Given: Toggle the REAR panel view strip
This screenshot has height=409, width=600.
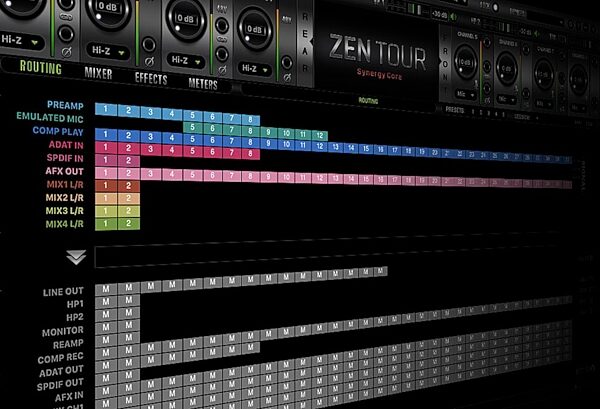Looking at the screenshot, I should click(x=305, y=43).
